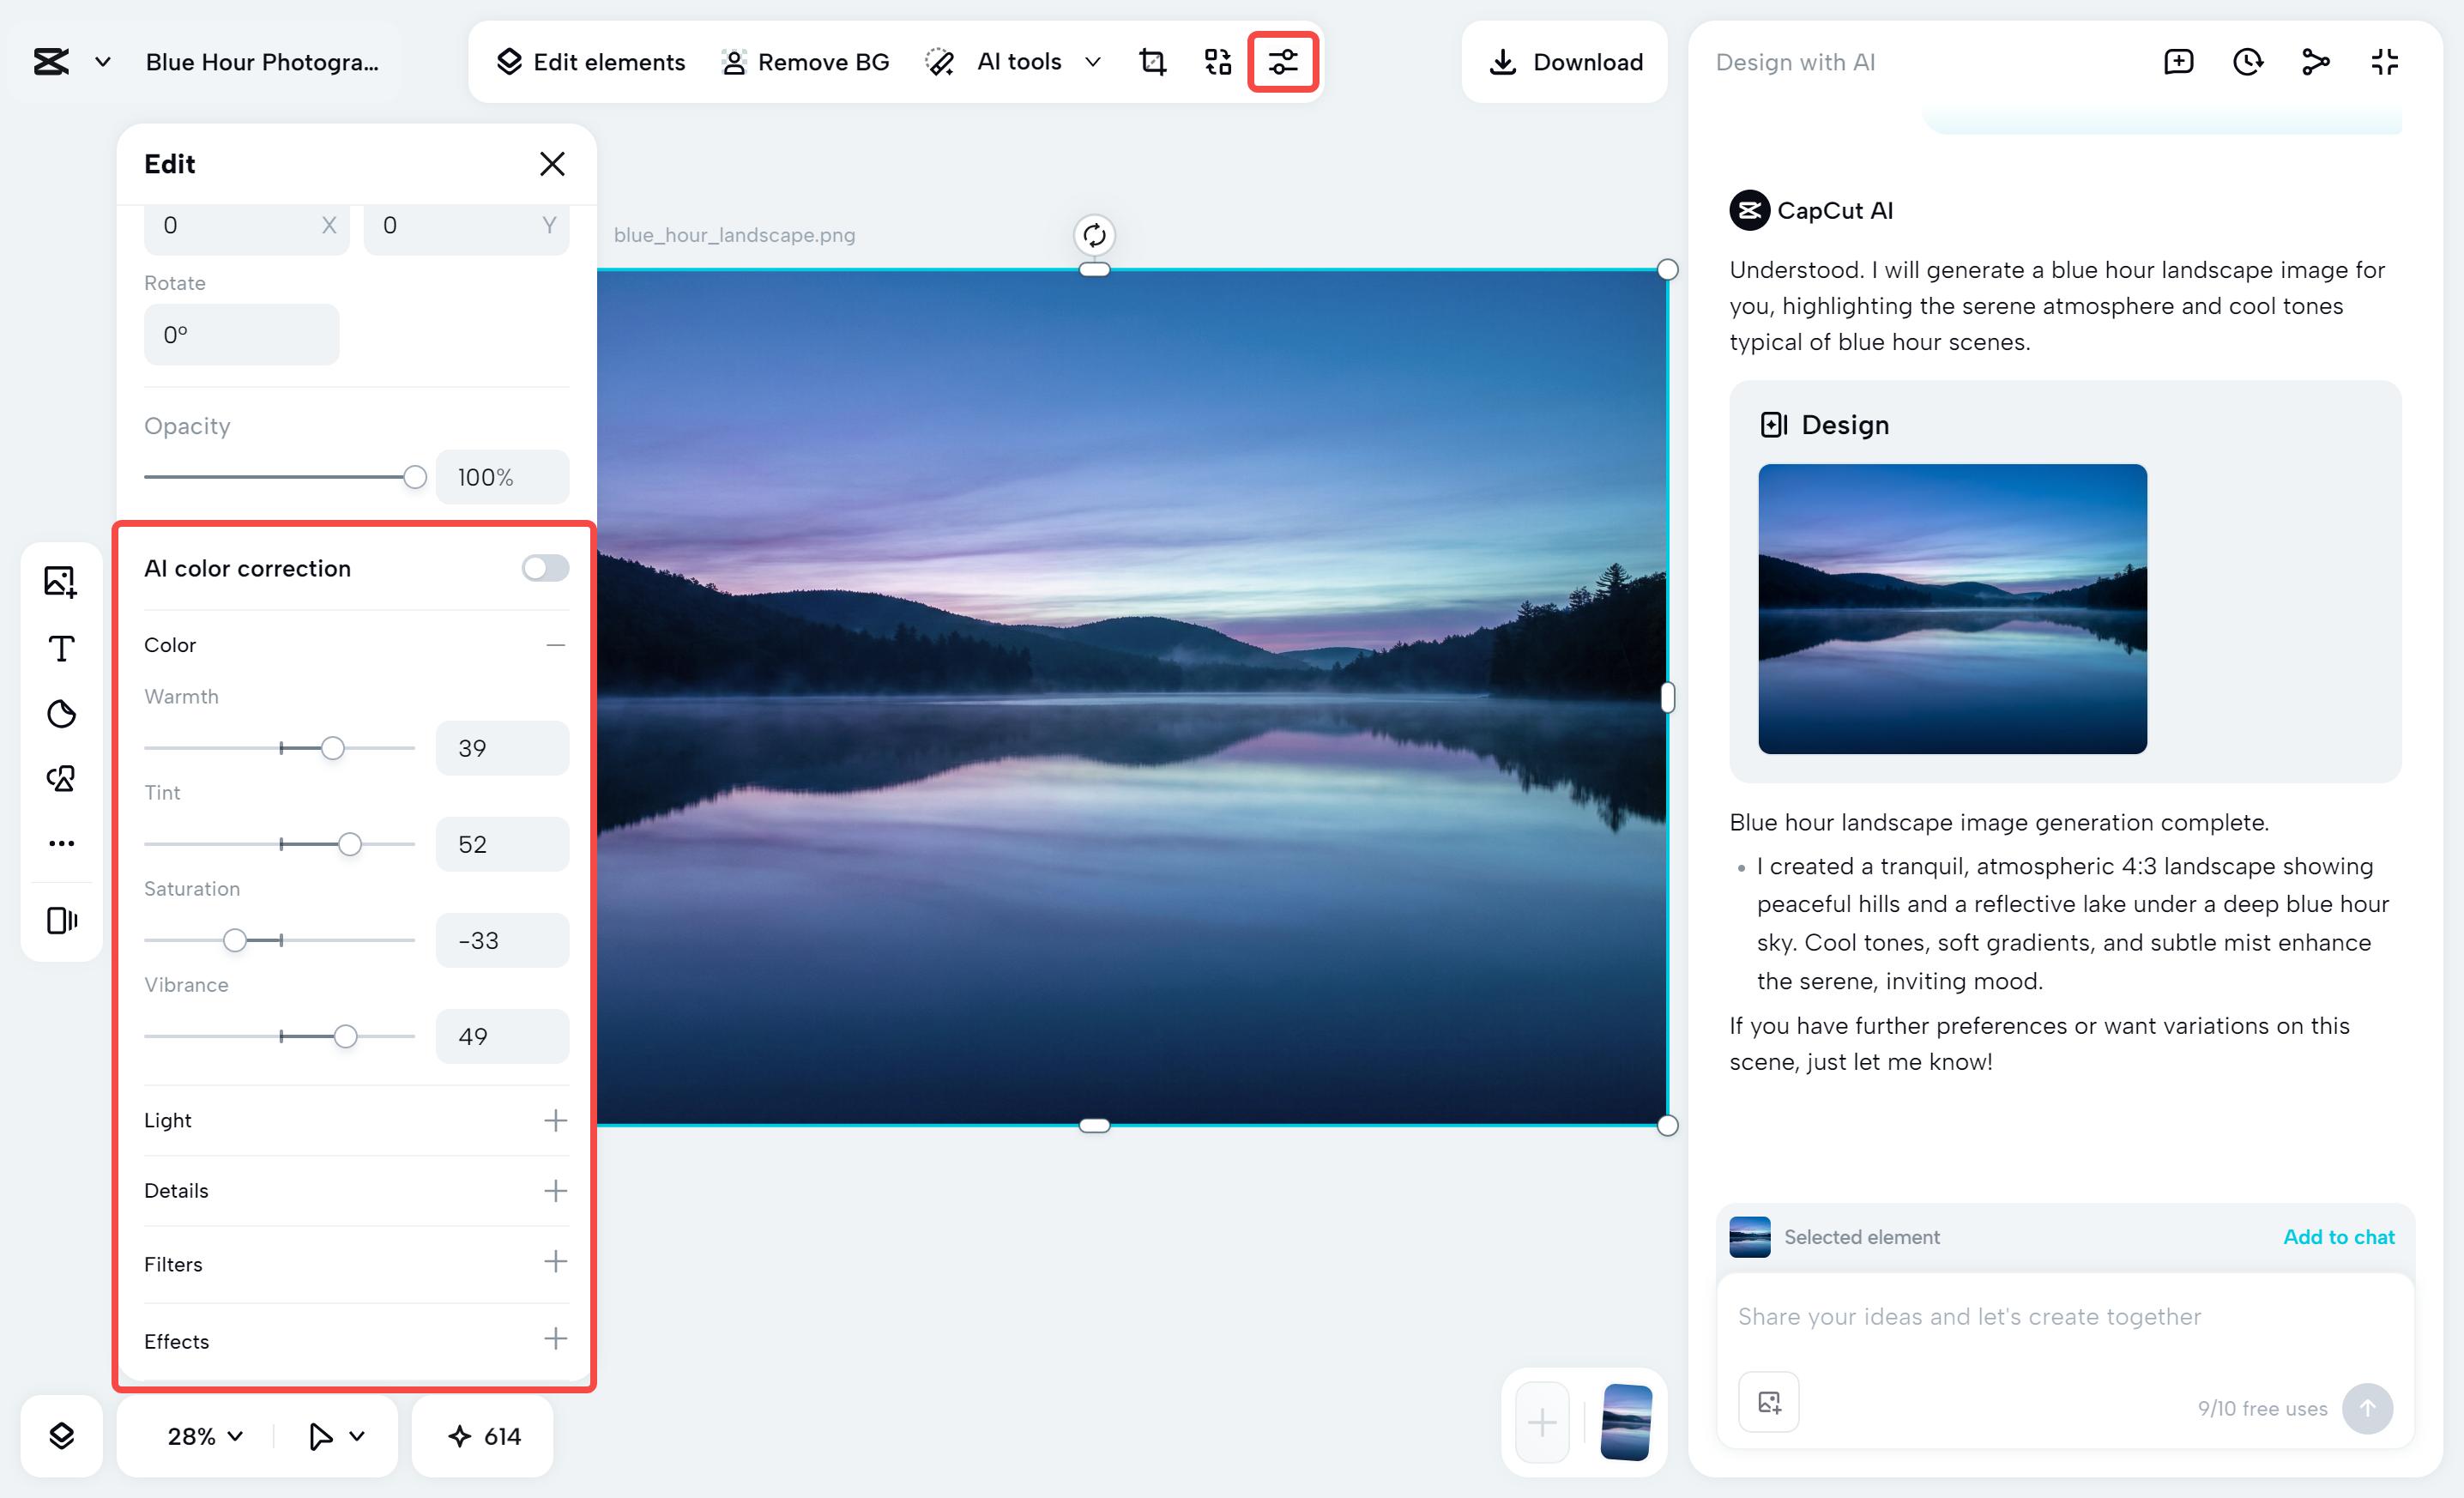The height and width of the screenshot is (1498, 2464).
Task: Open the adjust sliders icon in toolbar
Action: click(x=1283, y=62)
